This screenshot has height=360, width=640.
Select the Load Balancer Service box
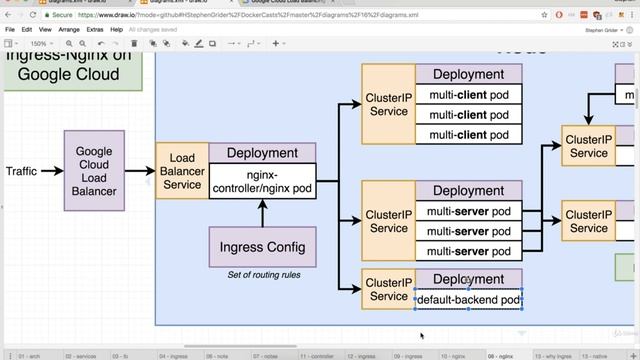coord(182,171)
